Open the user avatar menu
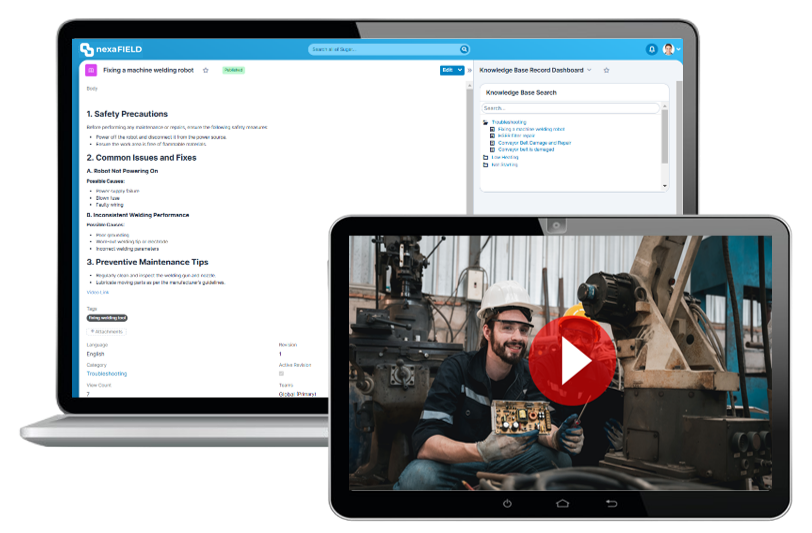The height and width of the screenshot is (533, 812). coord(669,49)
